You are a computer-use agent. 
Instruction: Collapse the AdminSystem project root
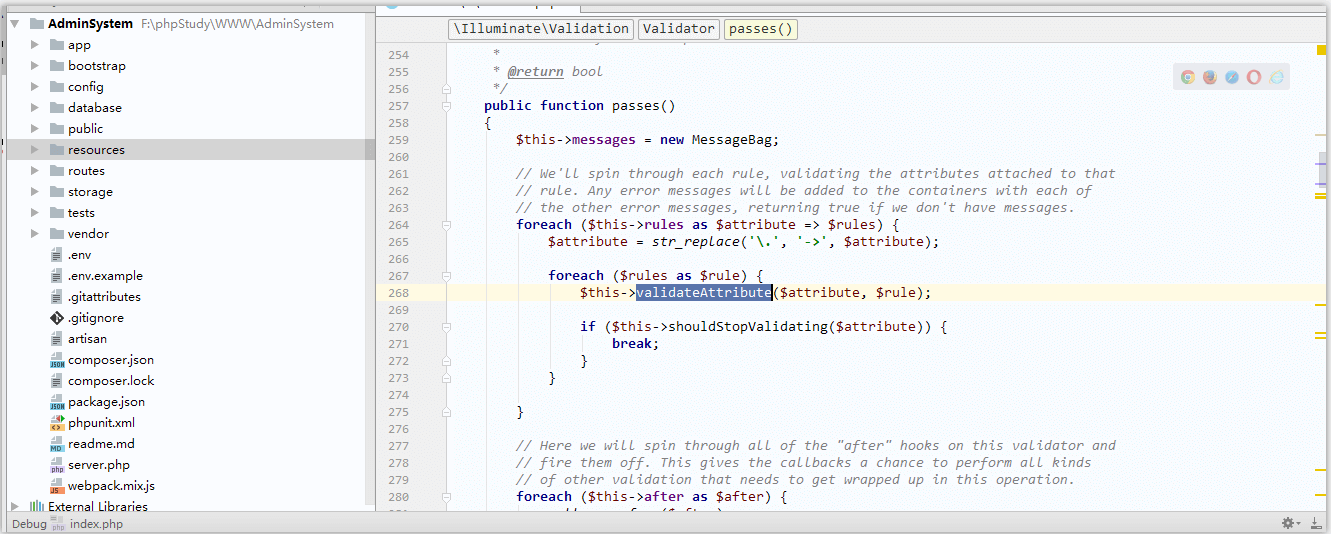click(x=15, y=24)
